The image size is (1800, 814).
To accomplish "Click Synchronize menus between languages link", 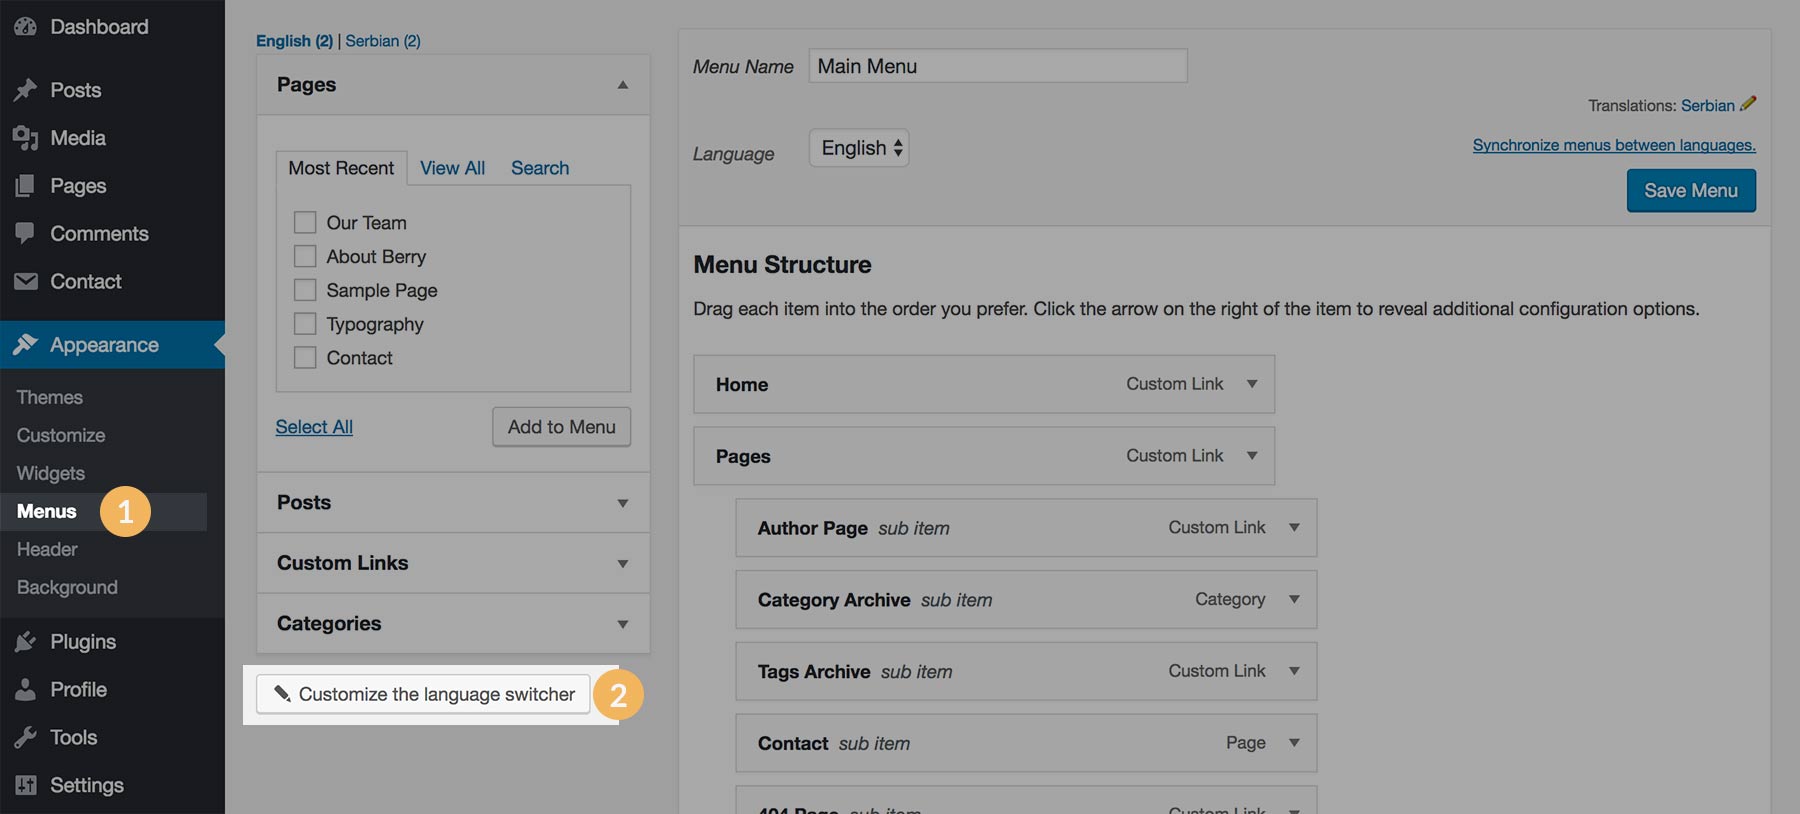I will [1614, 145].
